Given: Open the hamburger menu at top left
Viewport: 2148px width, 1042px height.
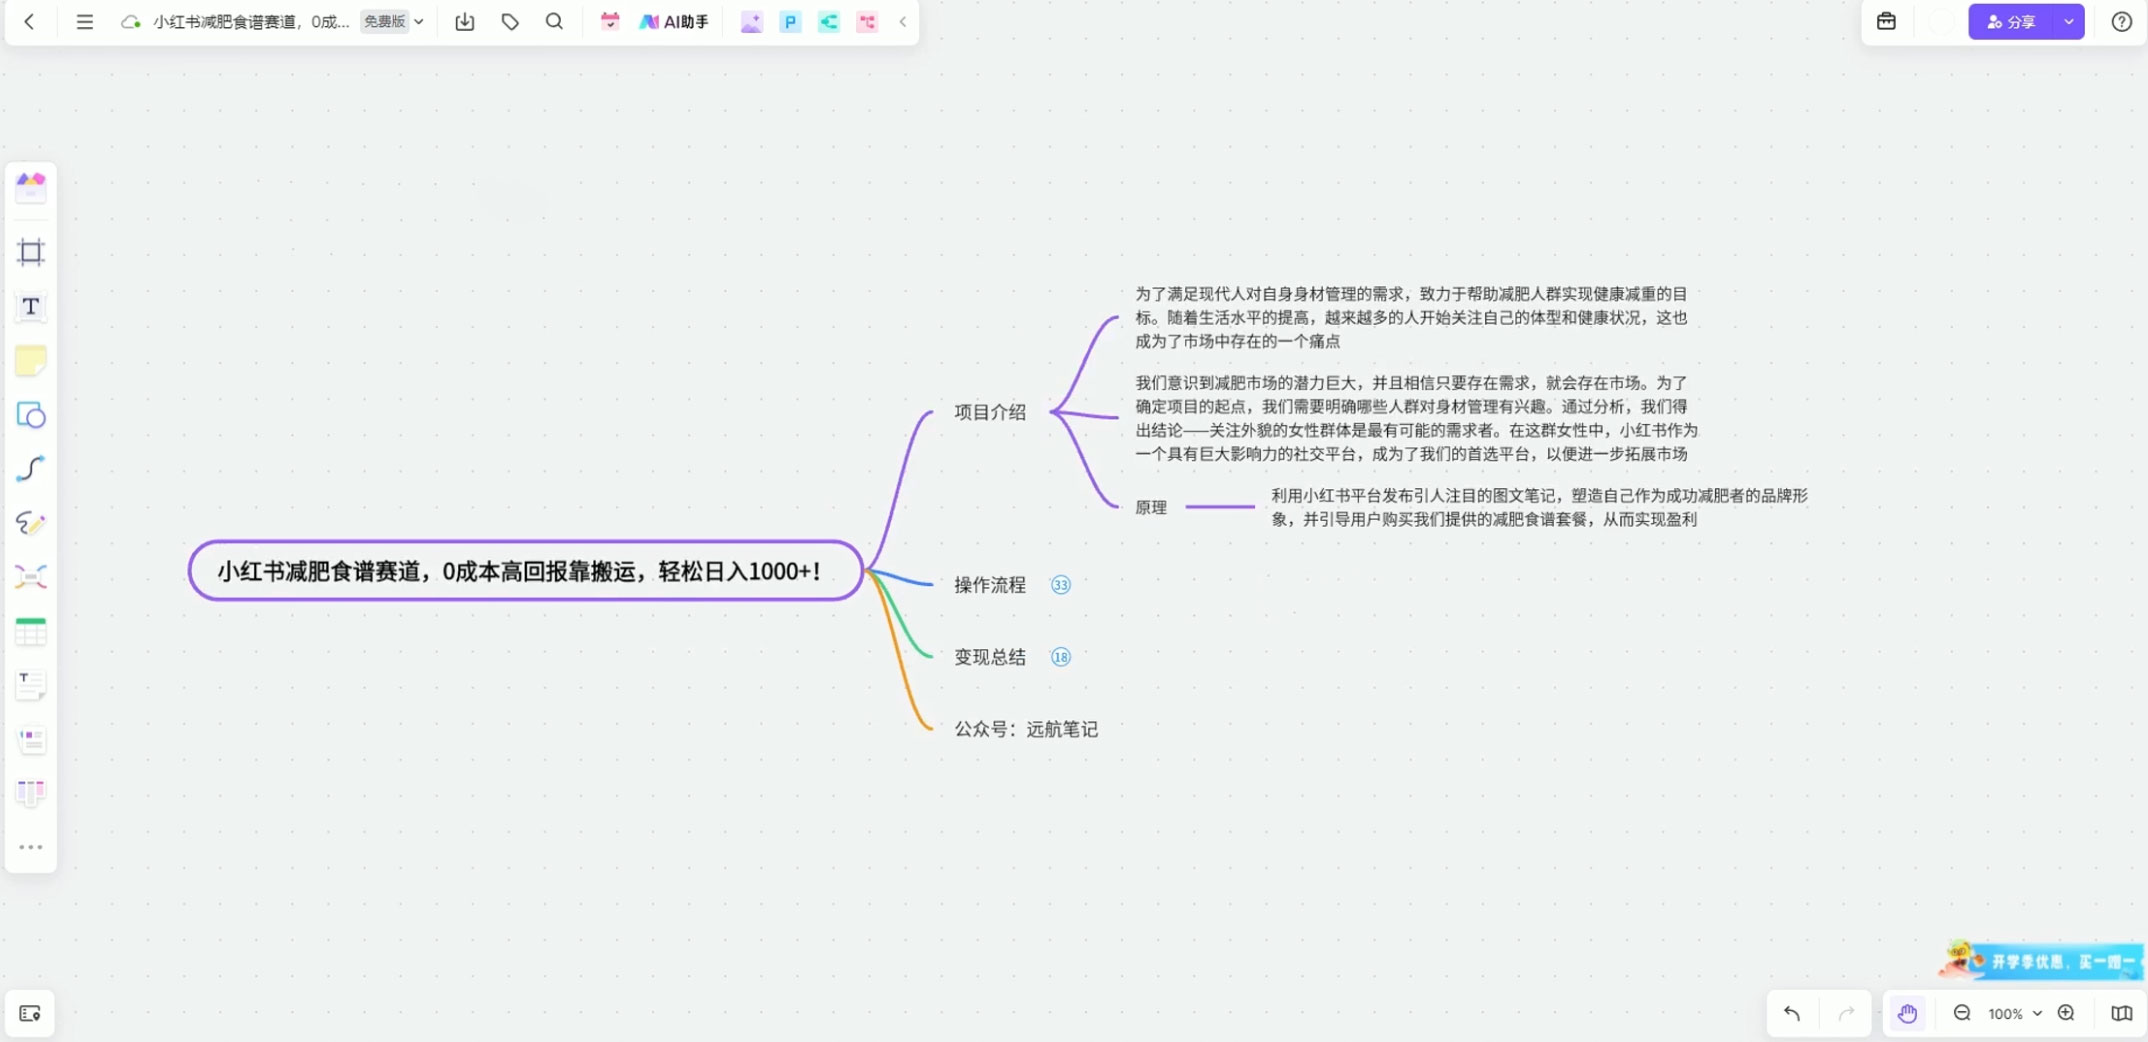Looking at the screenshot, I should tap(85, 21).
